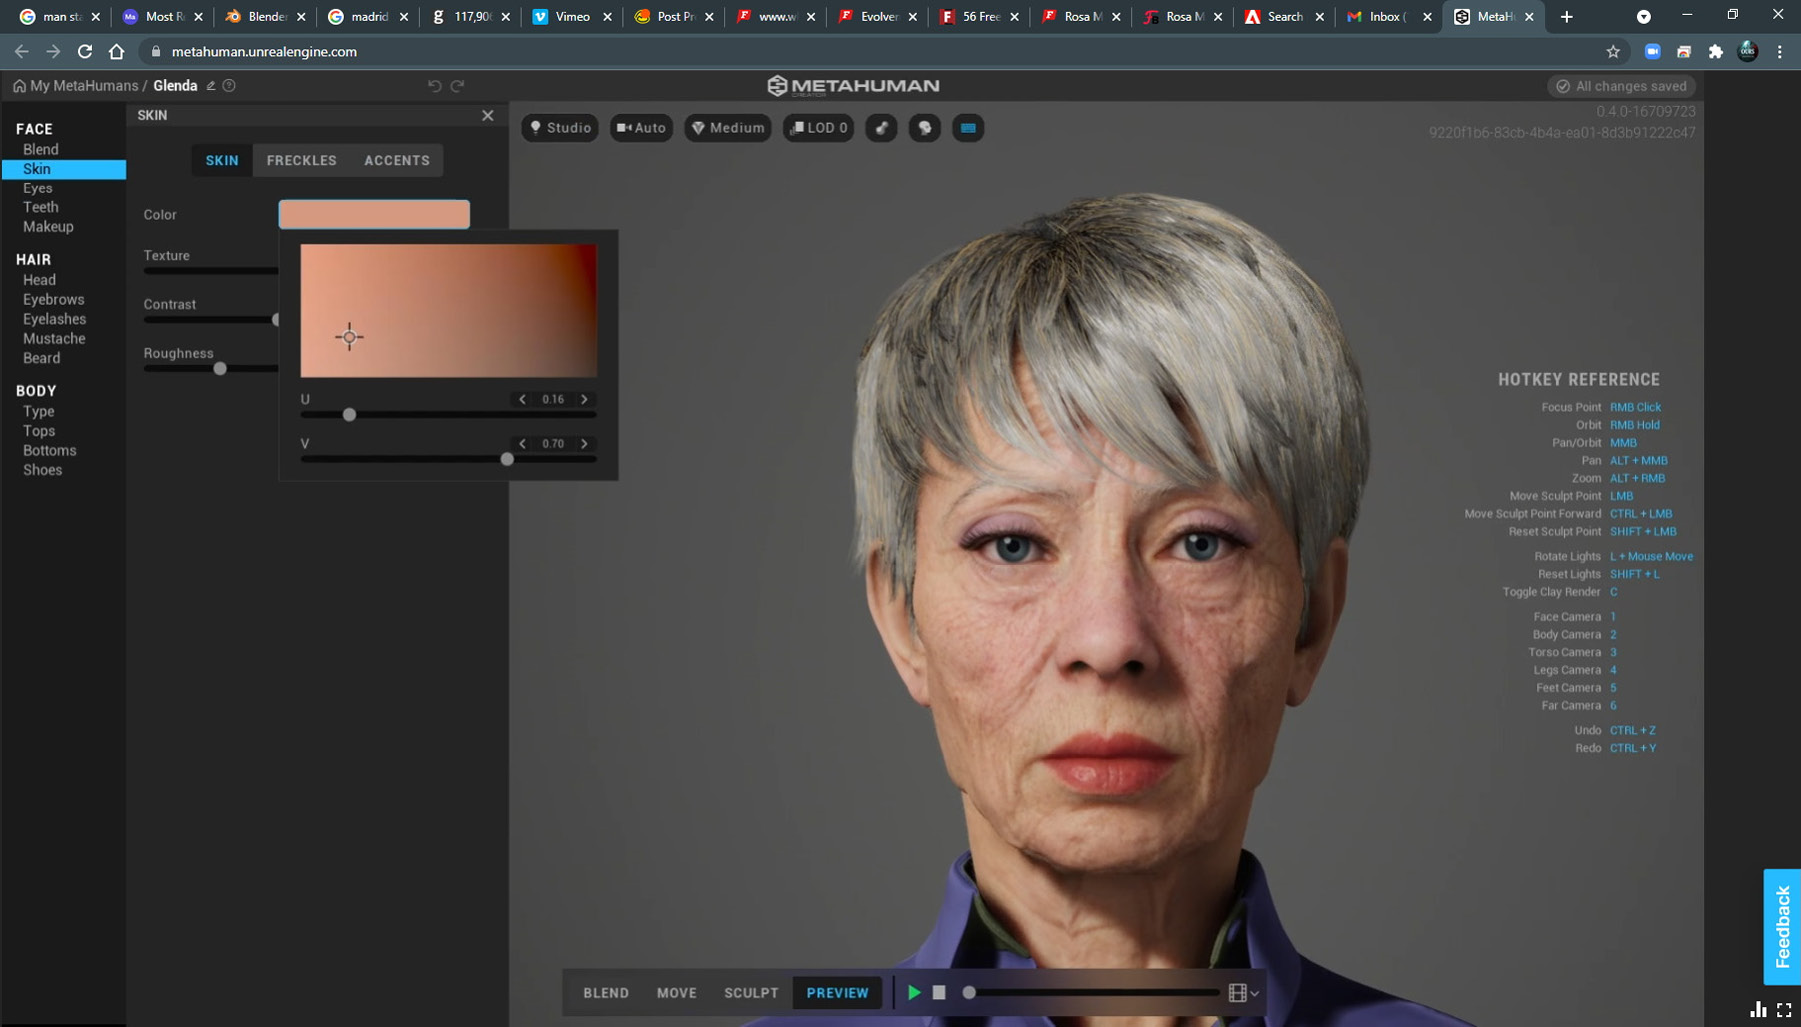
Task: Open Mustache settings
Action: coord(54,338)
